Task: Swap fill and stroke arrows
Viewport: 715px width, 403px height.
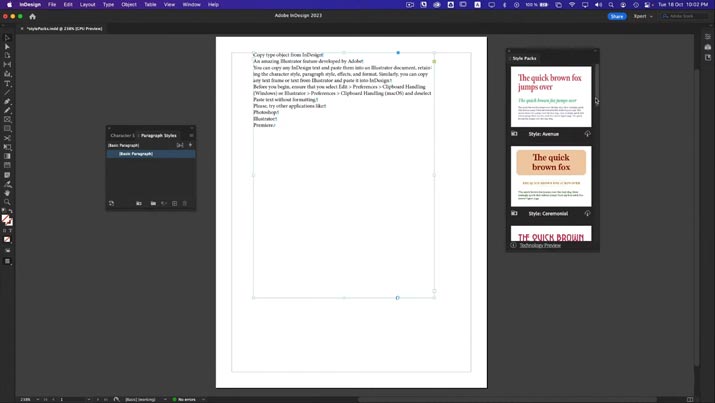Action: tap(10, 211)
